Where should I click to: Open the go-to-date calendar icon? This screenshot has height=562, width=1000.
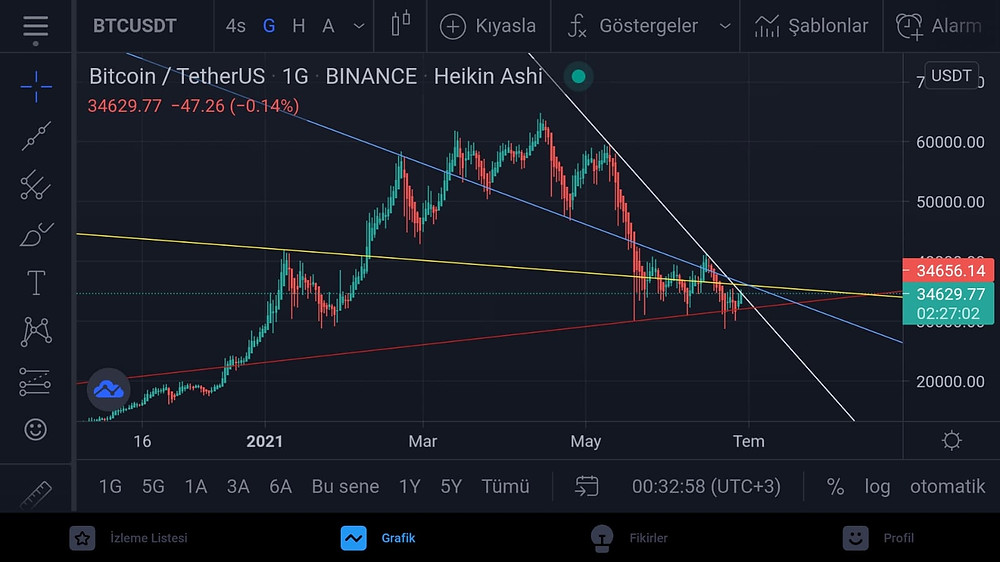[587, 486]
